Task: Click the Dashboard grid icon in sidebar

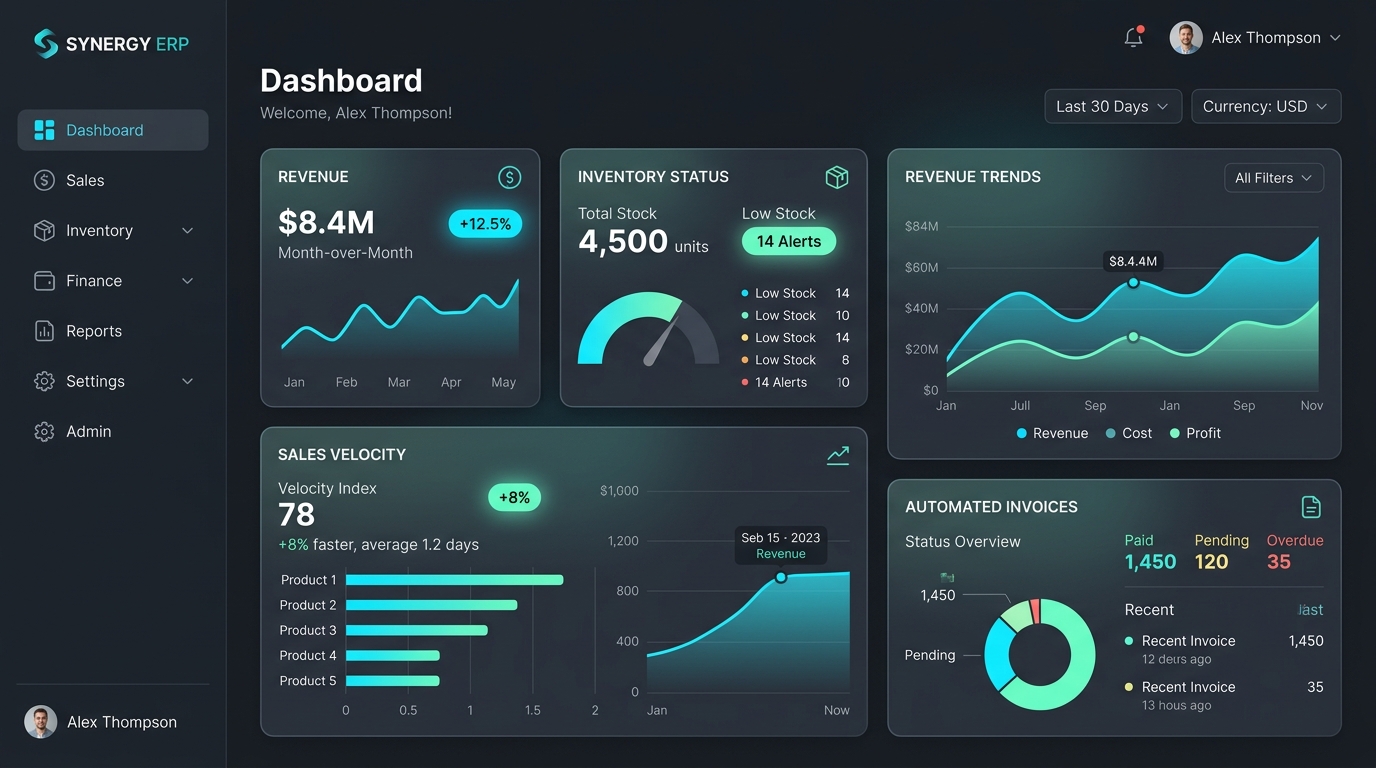Action: (44, 130)
